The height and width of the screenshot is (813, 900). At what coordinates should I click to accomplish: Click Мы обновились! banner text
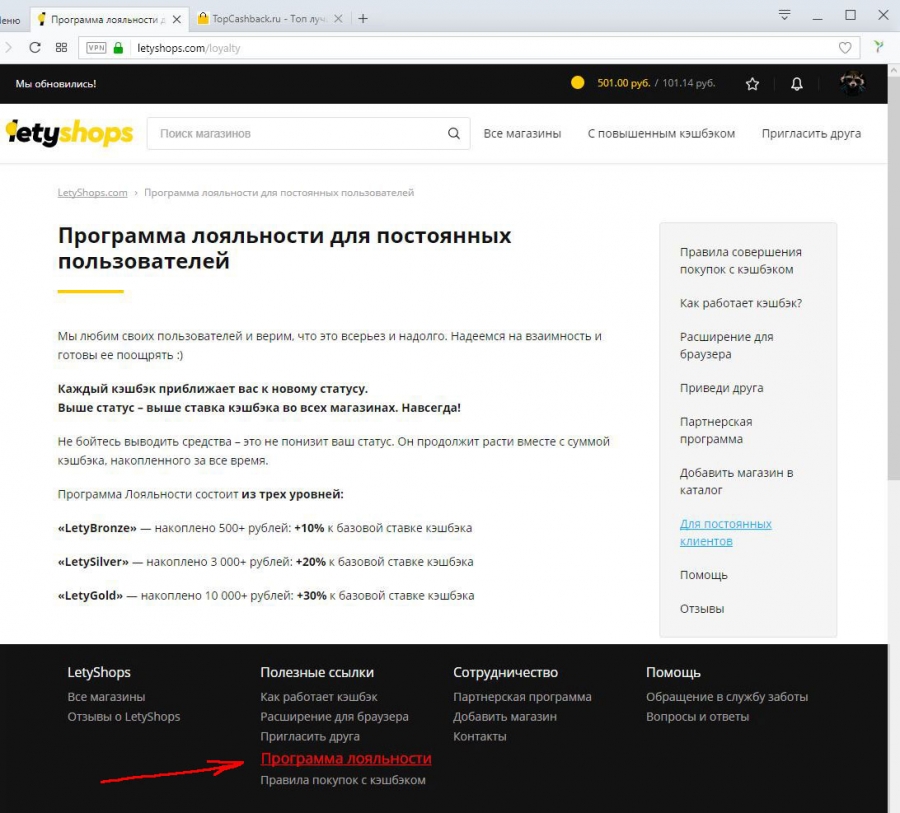[56, 84]
